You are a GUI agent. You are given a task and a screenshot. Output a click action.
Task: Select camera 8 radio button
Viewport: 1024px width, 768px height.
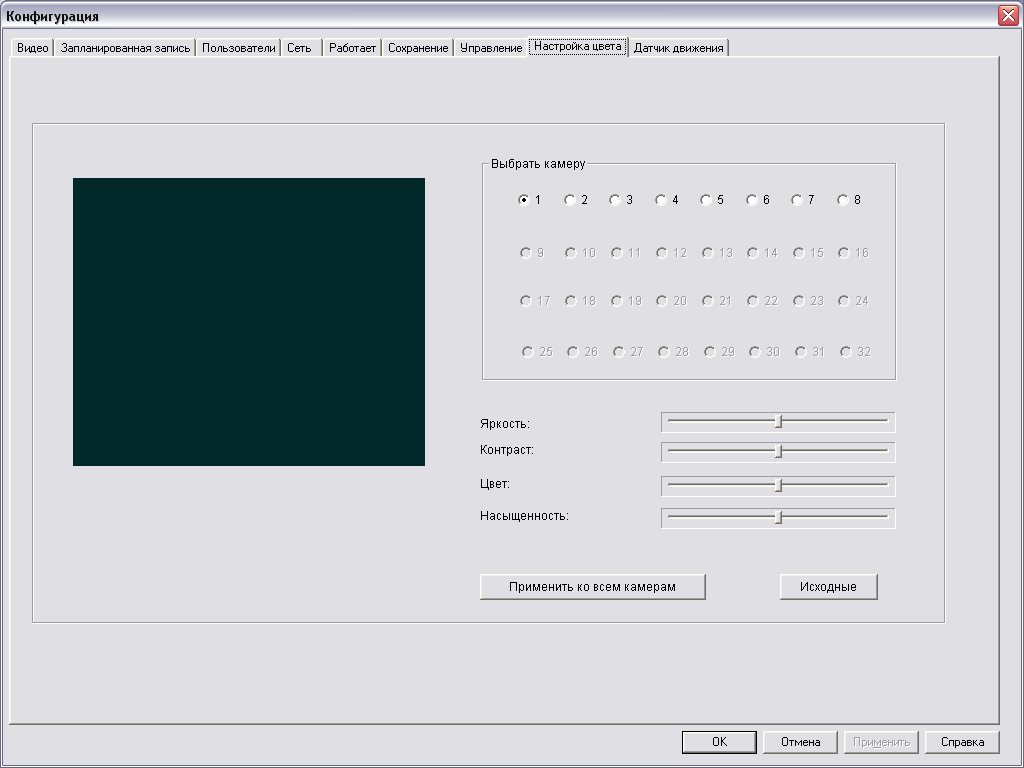click(843, 200)
